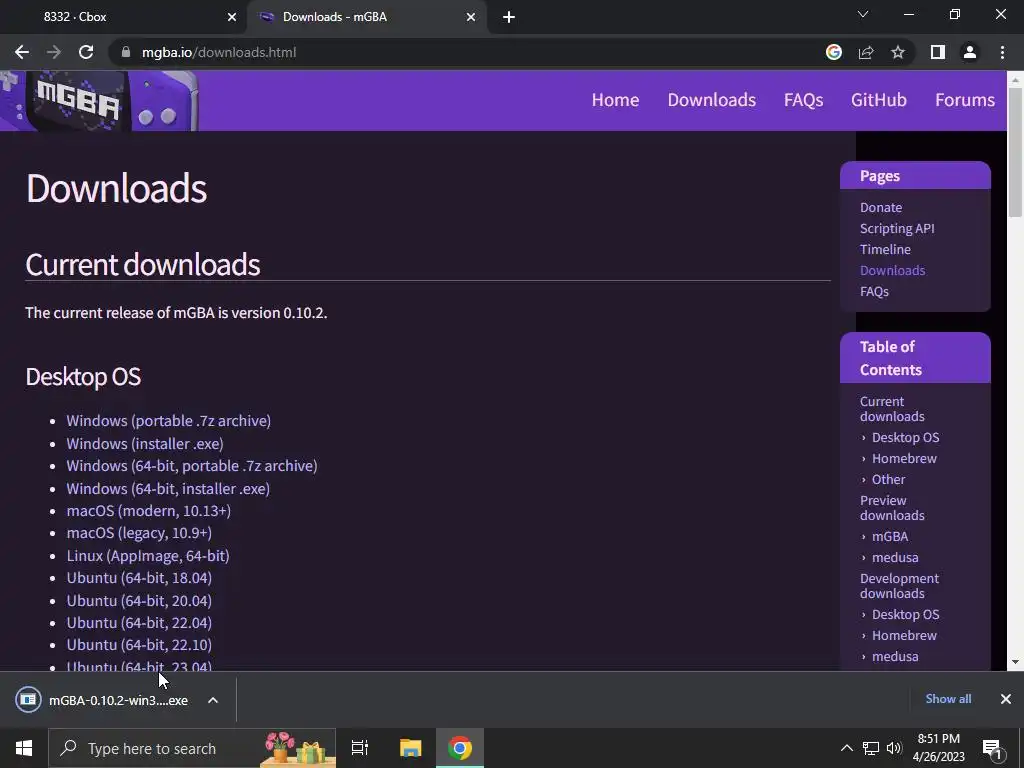Open the Windows Start menu

(24, 748)
